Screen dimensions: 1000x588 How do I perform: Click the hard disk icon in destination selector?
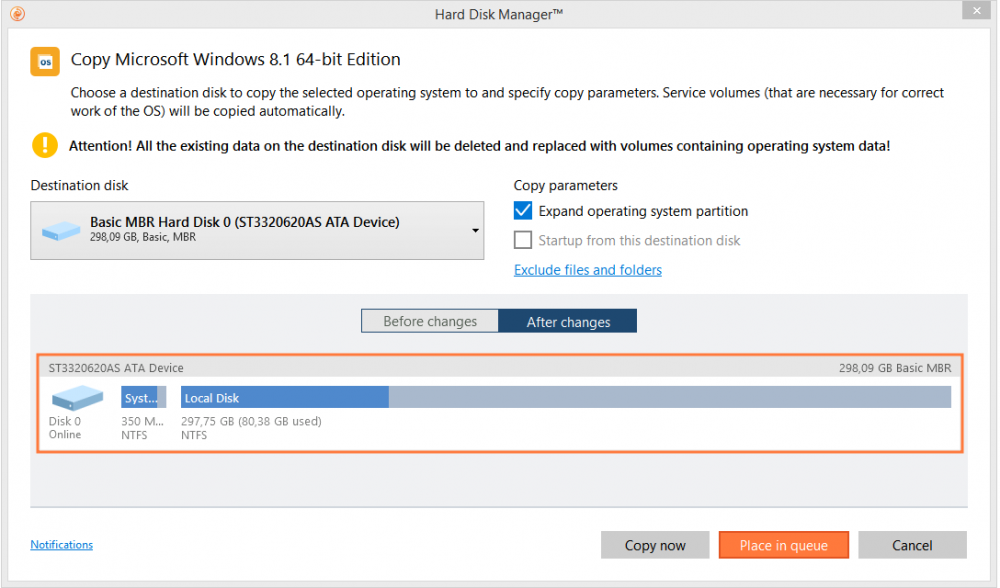pyautogui.click(x=60, y=229)
